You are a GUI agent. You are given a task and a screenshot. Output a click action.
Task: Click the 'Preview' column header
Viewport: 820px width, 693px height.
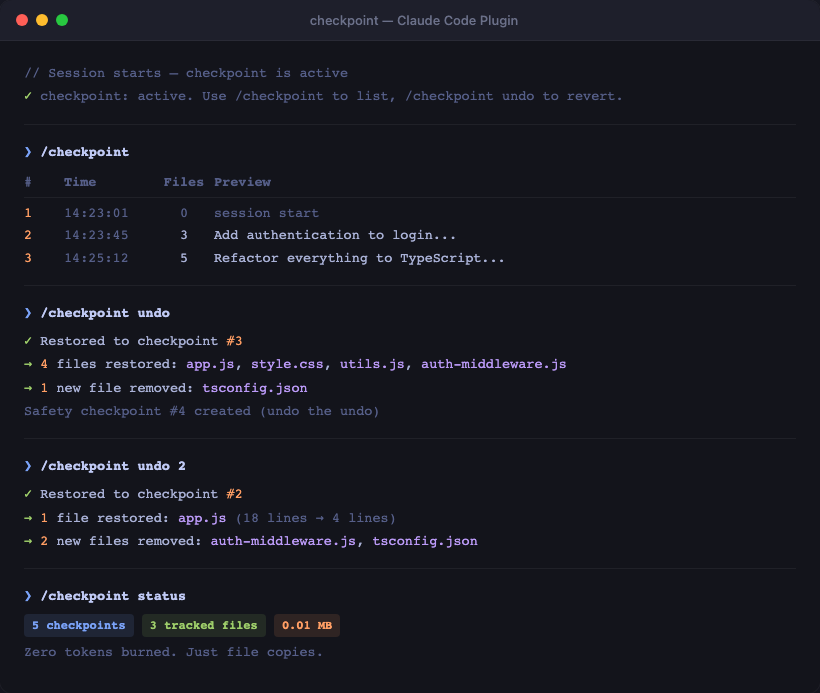(x=242, y=182)
